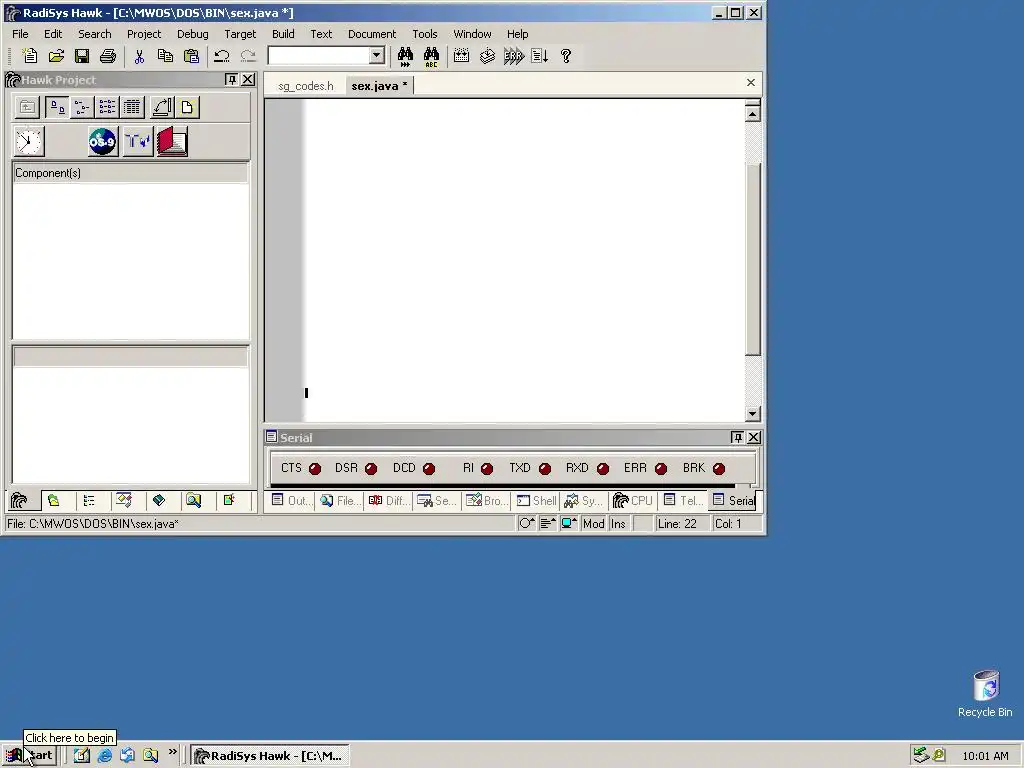Click the curved arrow properties icon in Hawk Project

click(162, 107)
